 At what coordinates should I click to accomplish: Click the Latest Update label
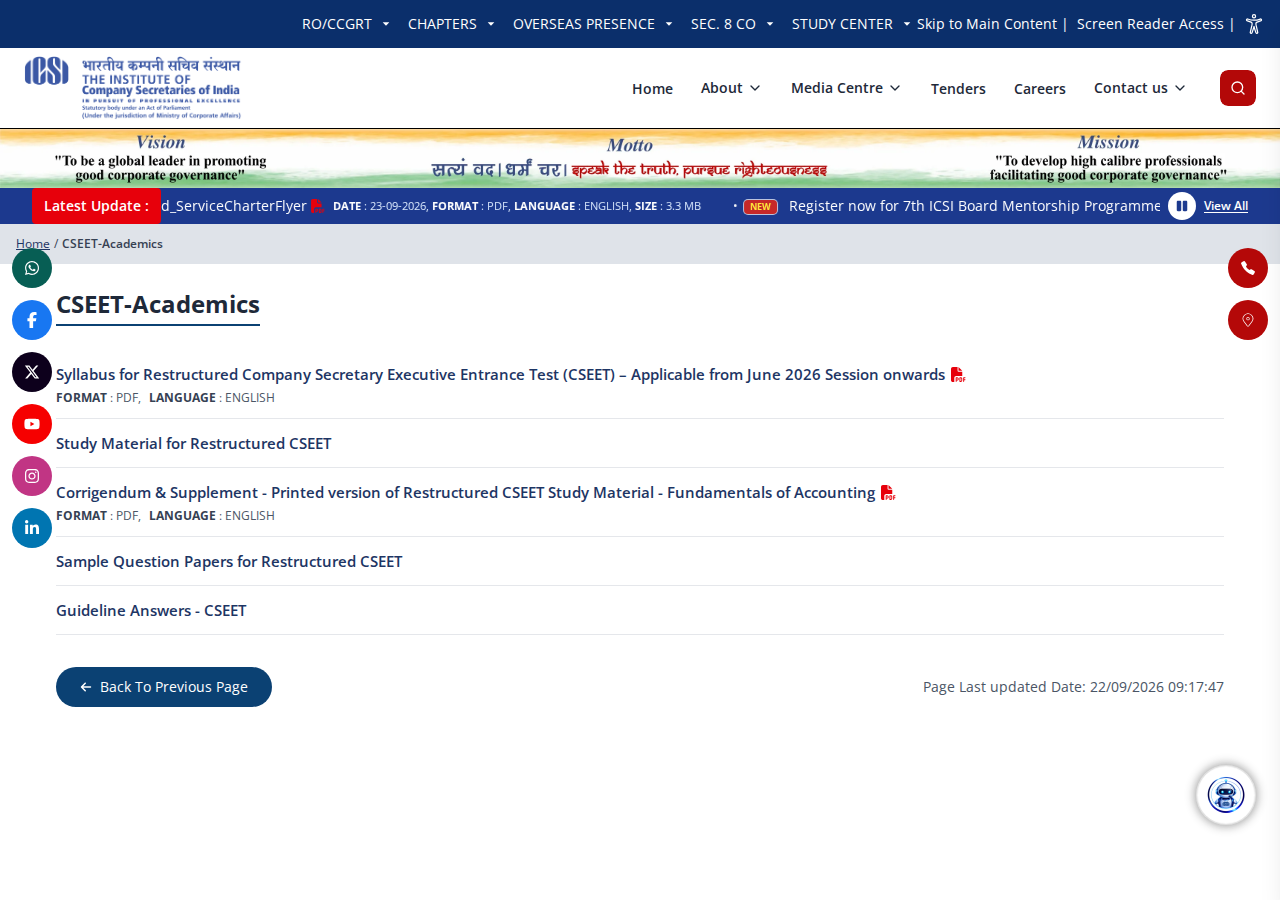[x=96, y=206]
